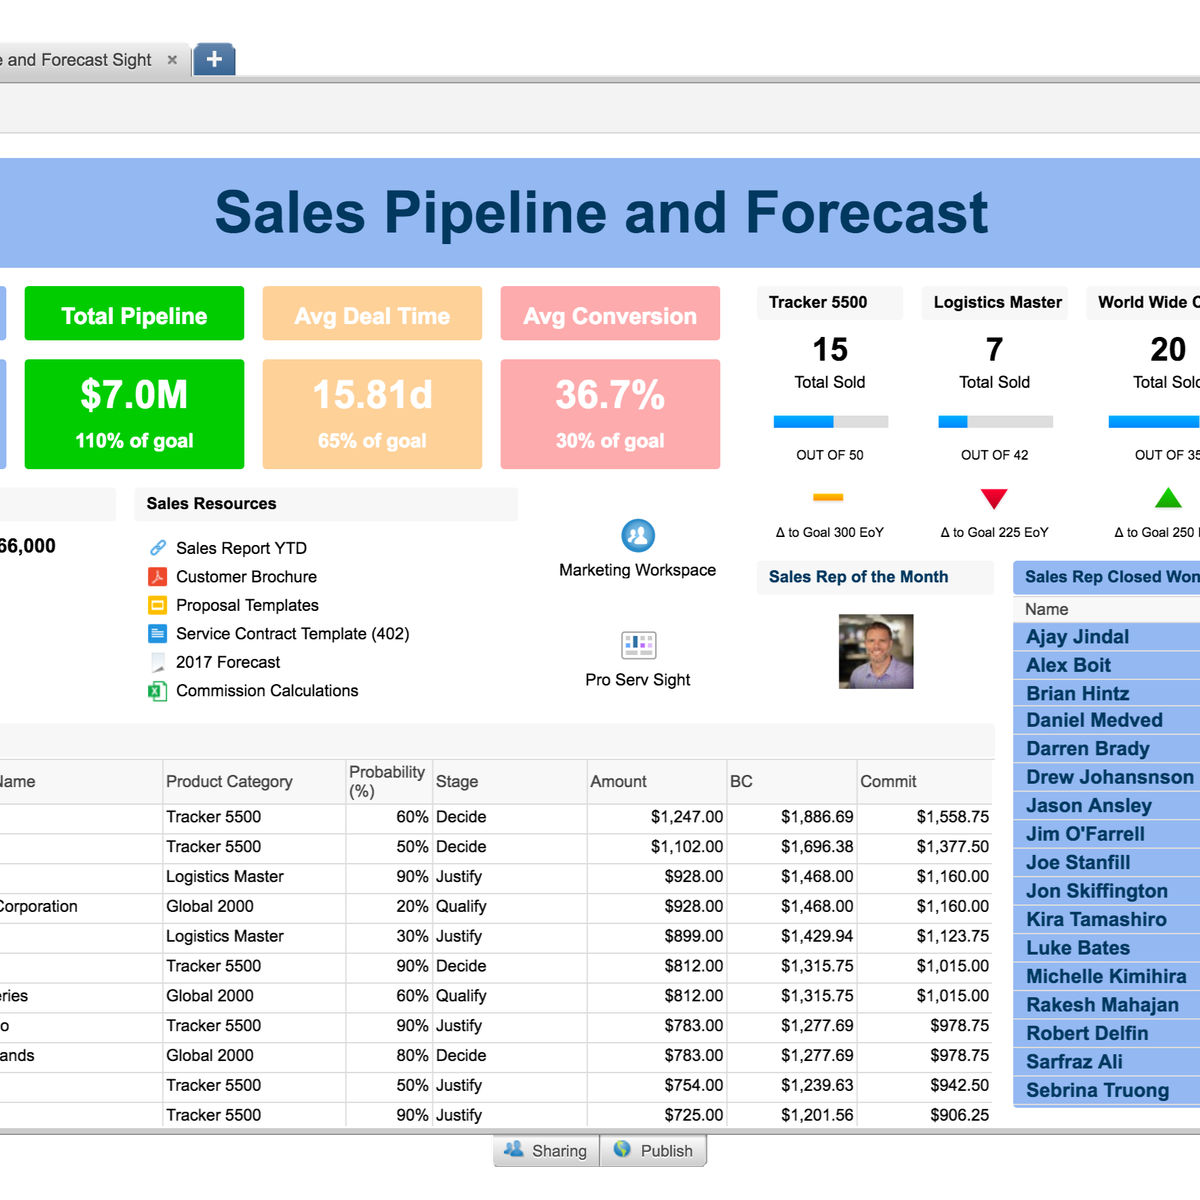Open the Sales Report YTD link icon
The width and height of the screenshot is (1200, 1200).
point(157,547)
